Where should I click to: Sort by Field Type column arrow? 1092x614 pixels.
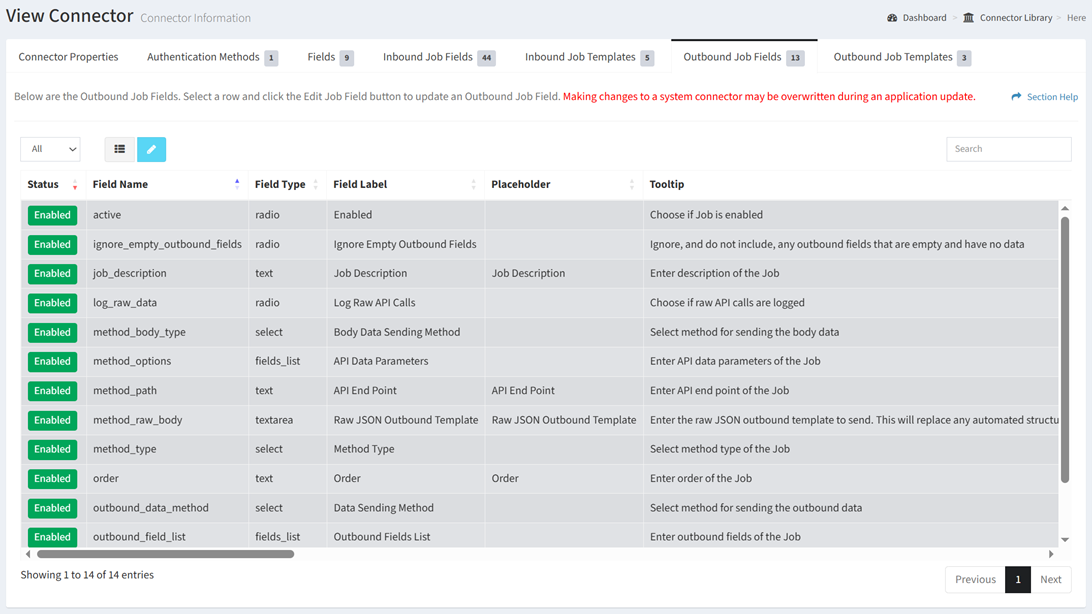click(x=316, y=185)
